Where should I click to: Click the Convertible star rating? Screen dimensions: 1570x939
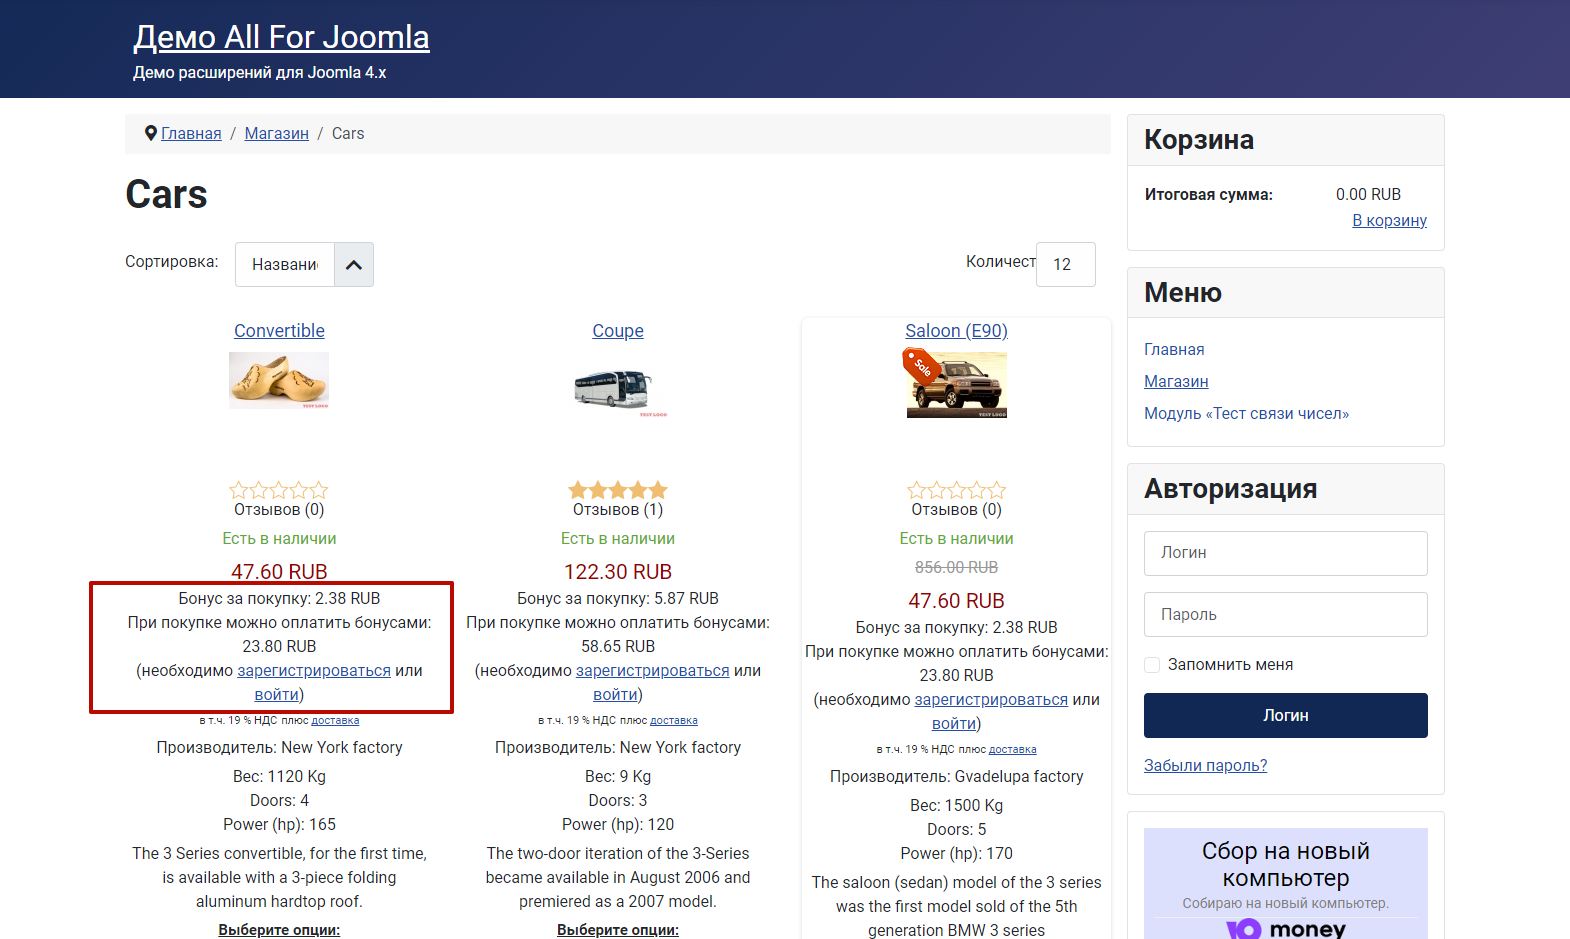(x=279, y=490)
